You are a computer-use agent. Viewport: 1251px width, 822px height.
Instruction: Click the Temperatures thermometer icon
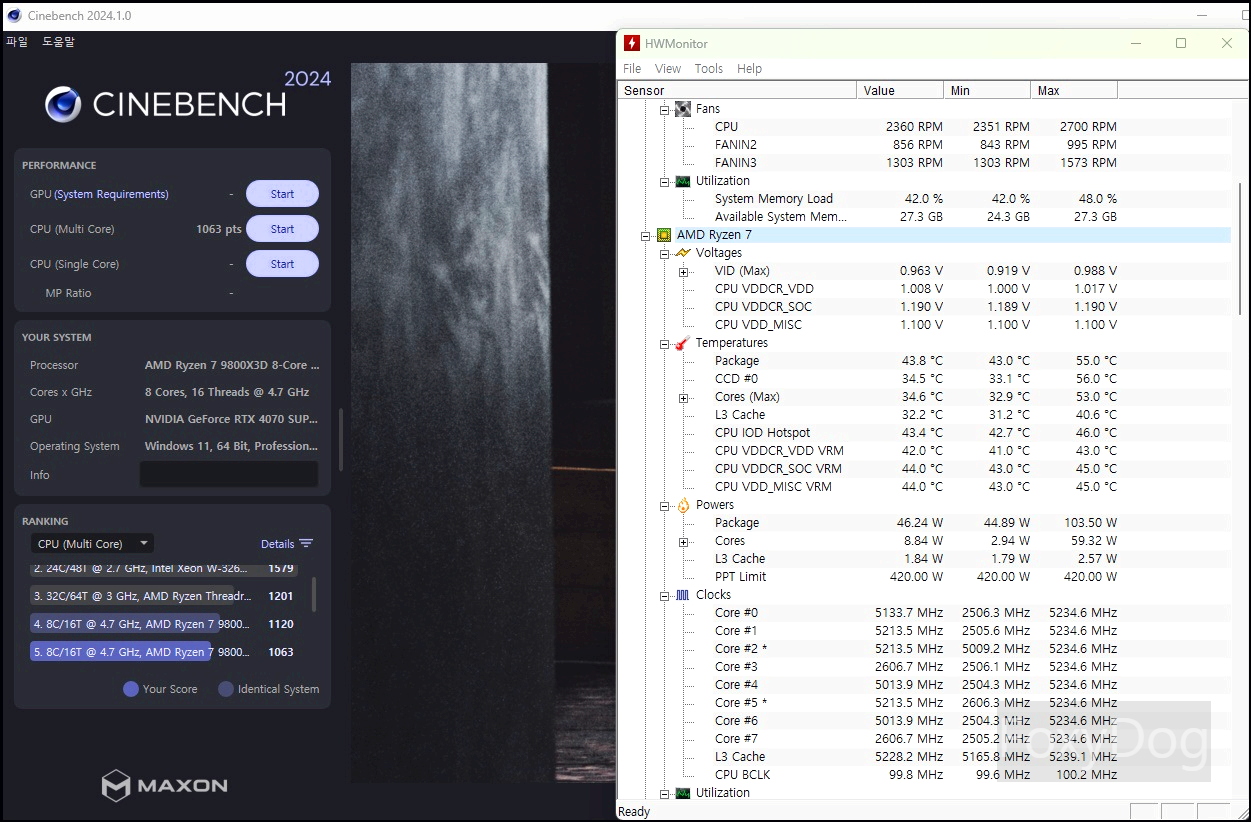[683, 343]
